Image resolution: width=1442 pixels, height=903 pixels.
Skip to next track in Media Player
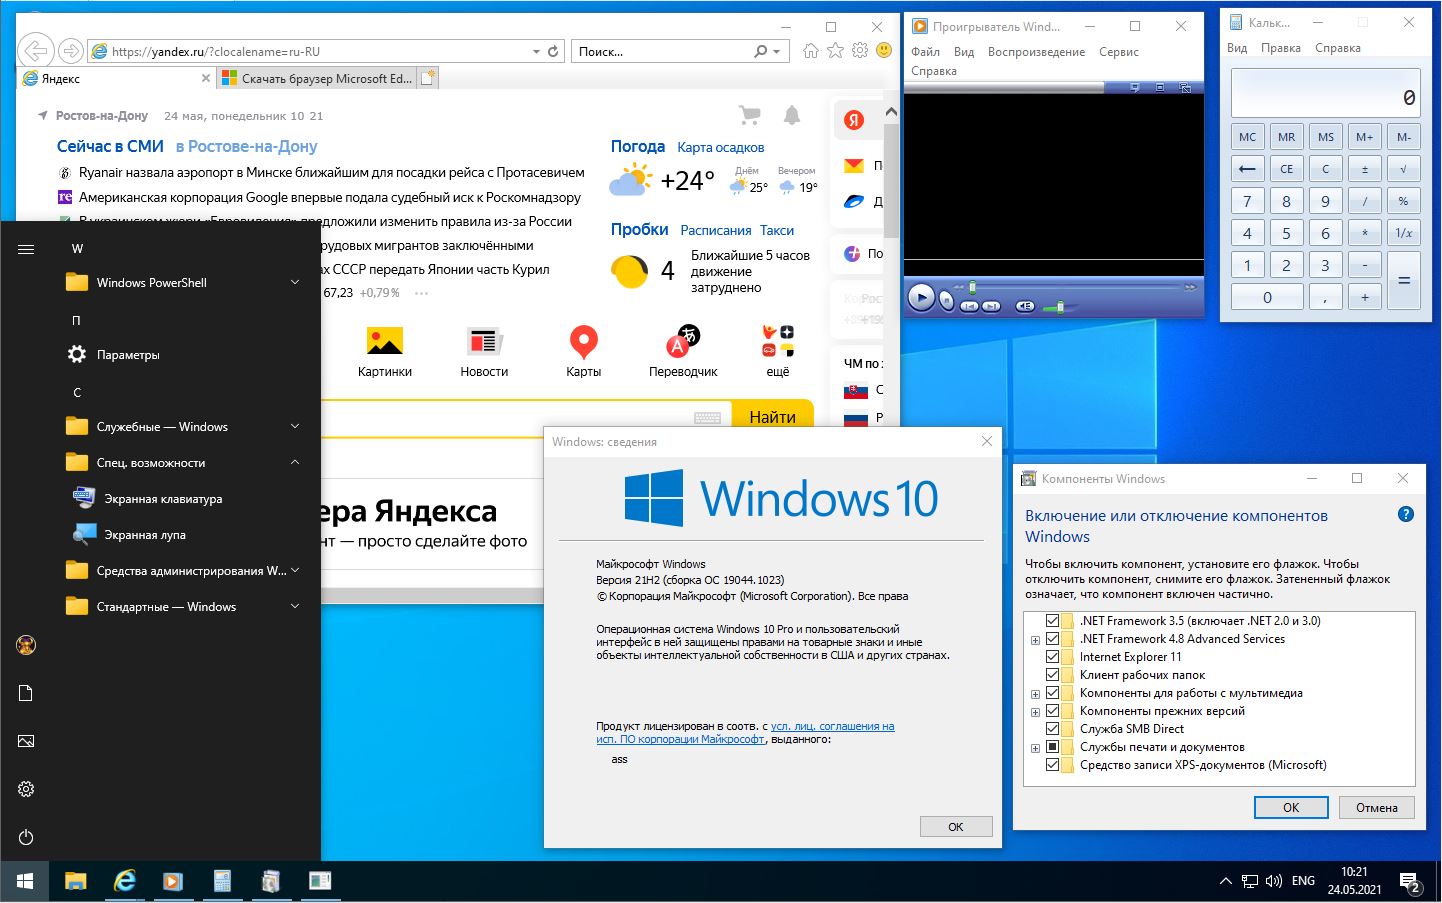[x=991, y=306]
